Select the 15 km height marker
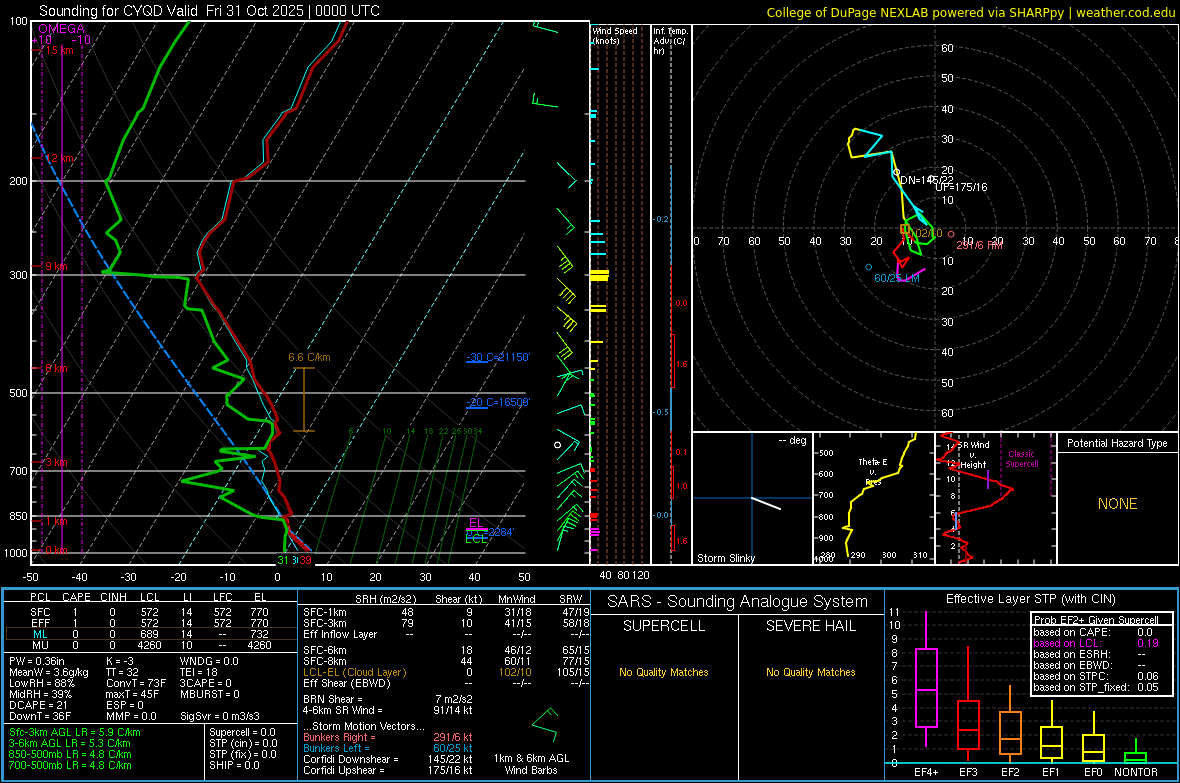Image resolution: width=1180 pixels, height=783 pixels. 58,50
